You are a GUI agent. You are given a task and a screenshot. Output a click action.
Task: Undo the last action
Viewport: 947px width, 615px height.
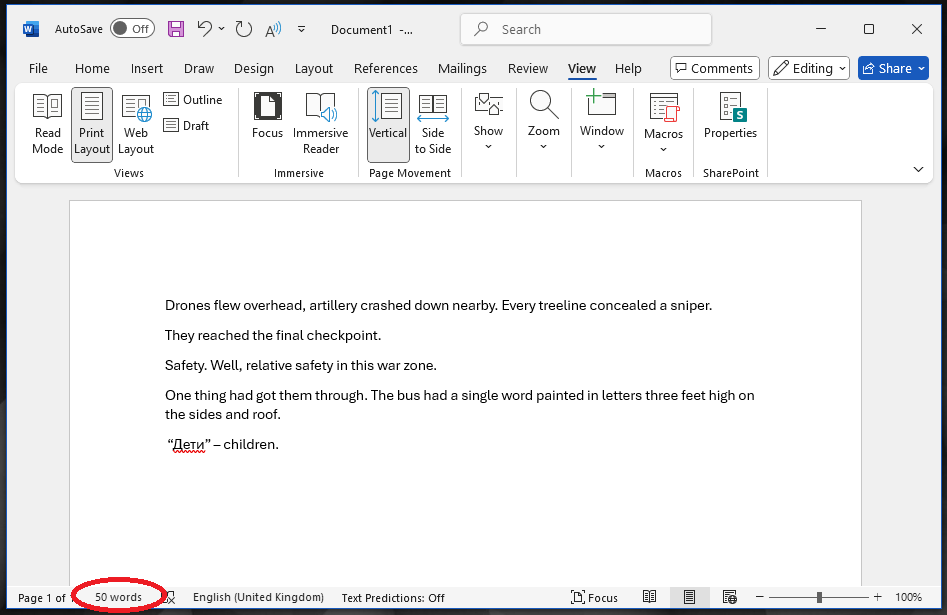coord(205,29)
